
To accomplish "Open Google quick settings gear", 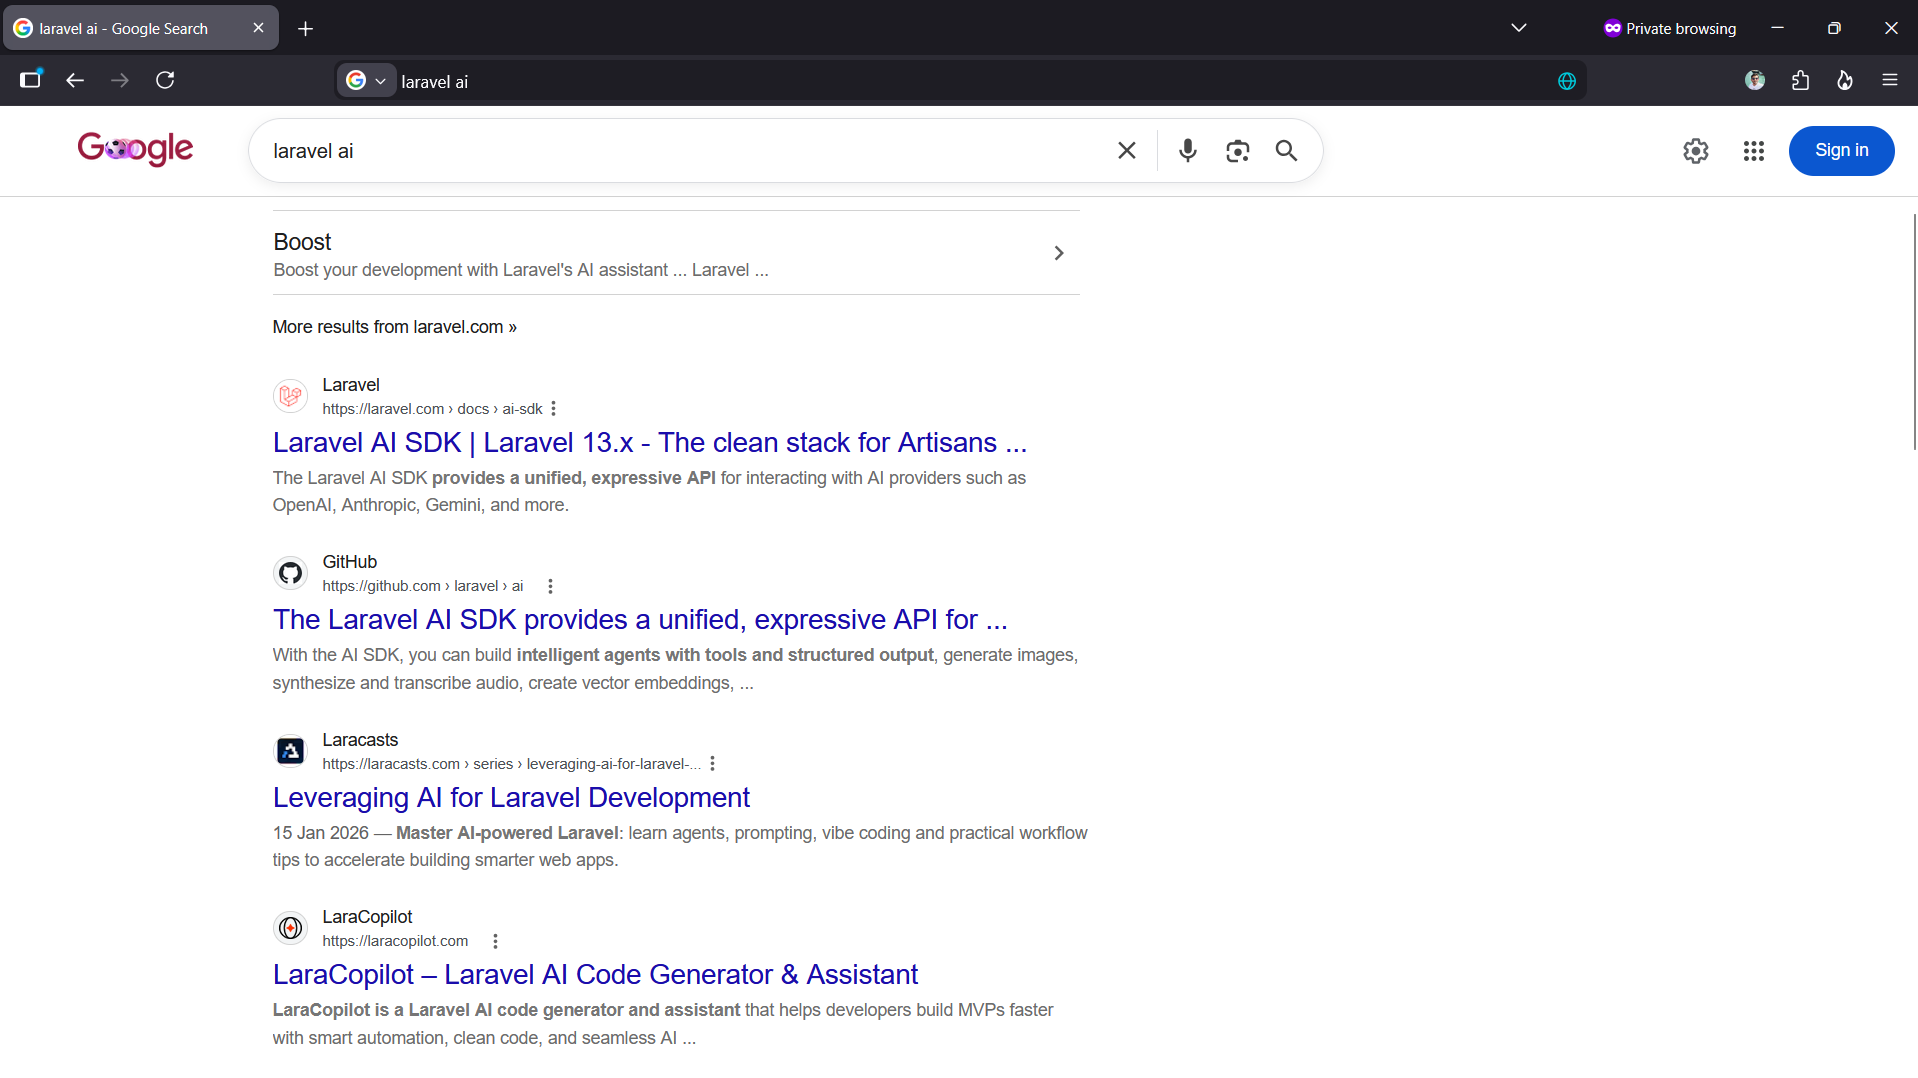I will pos(1695,151).
